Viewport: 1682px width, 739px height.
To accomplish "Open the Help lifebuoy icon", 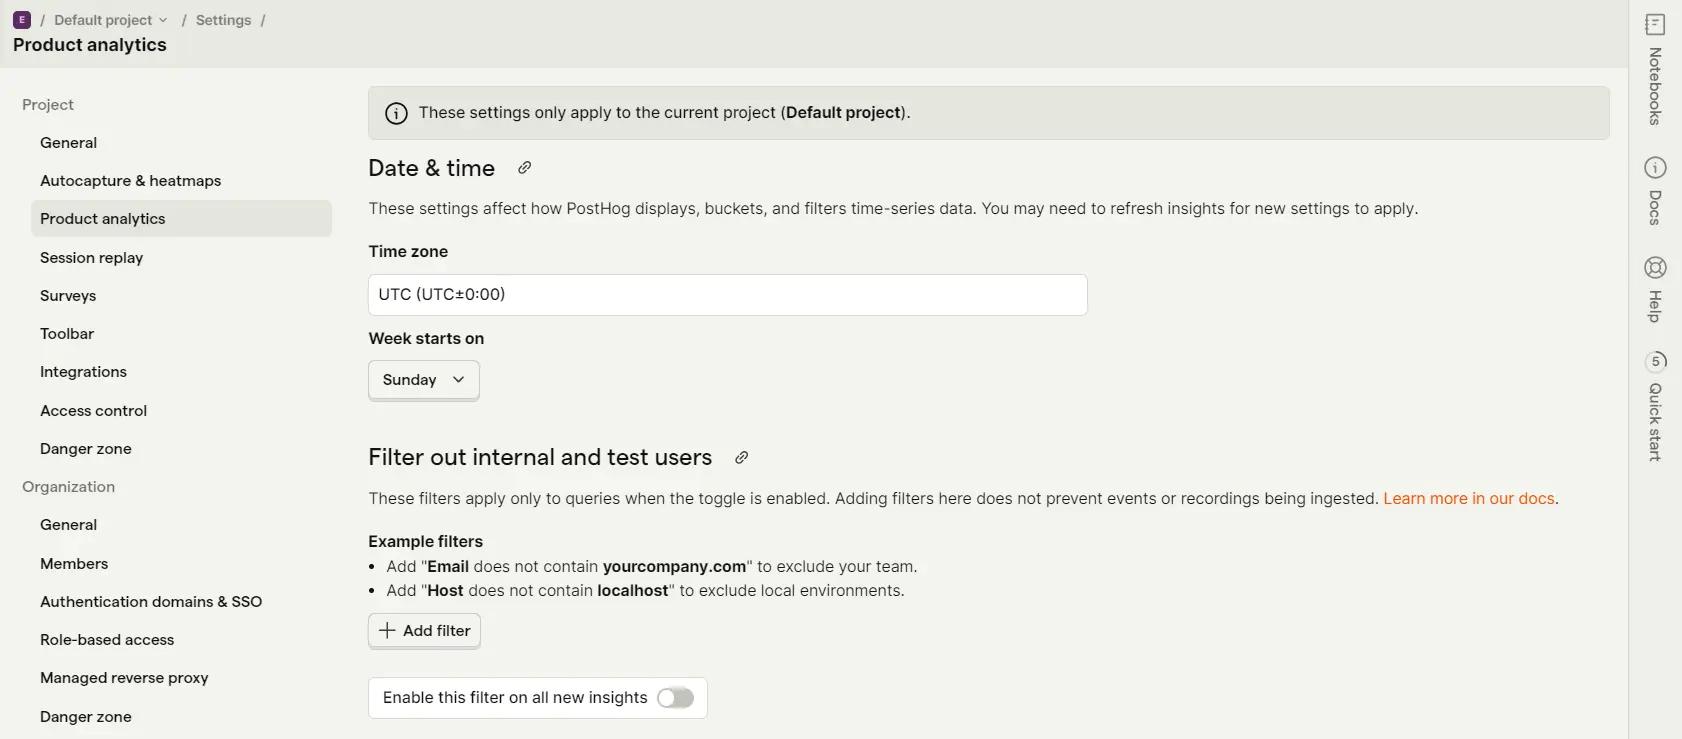I will click(1655, 267).
